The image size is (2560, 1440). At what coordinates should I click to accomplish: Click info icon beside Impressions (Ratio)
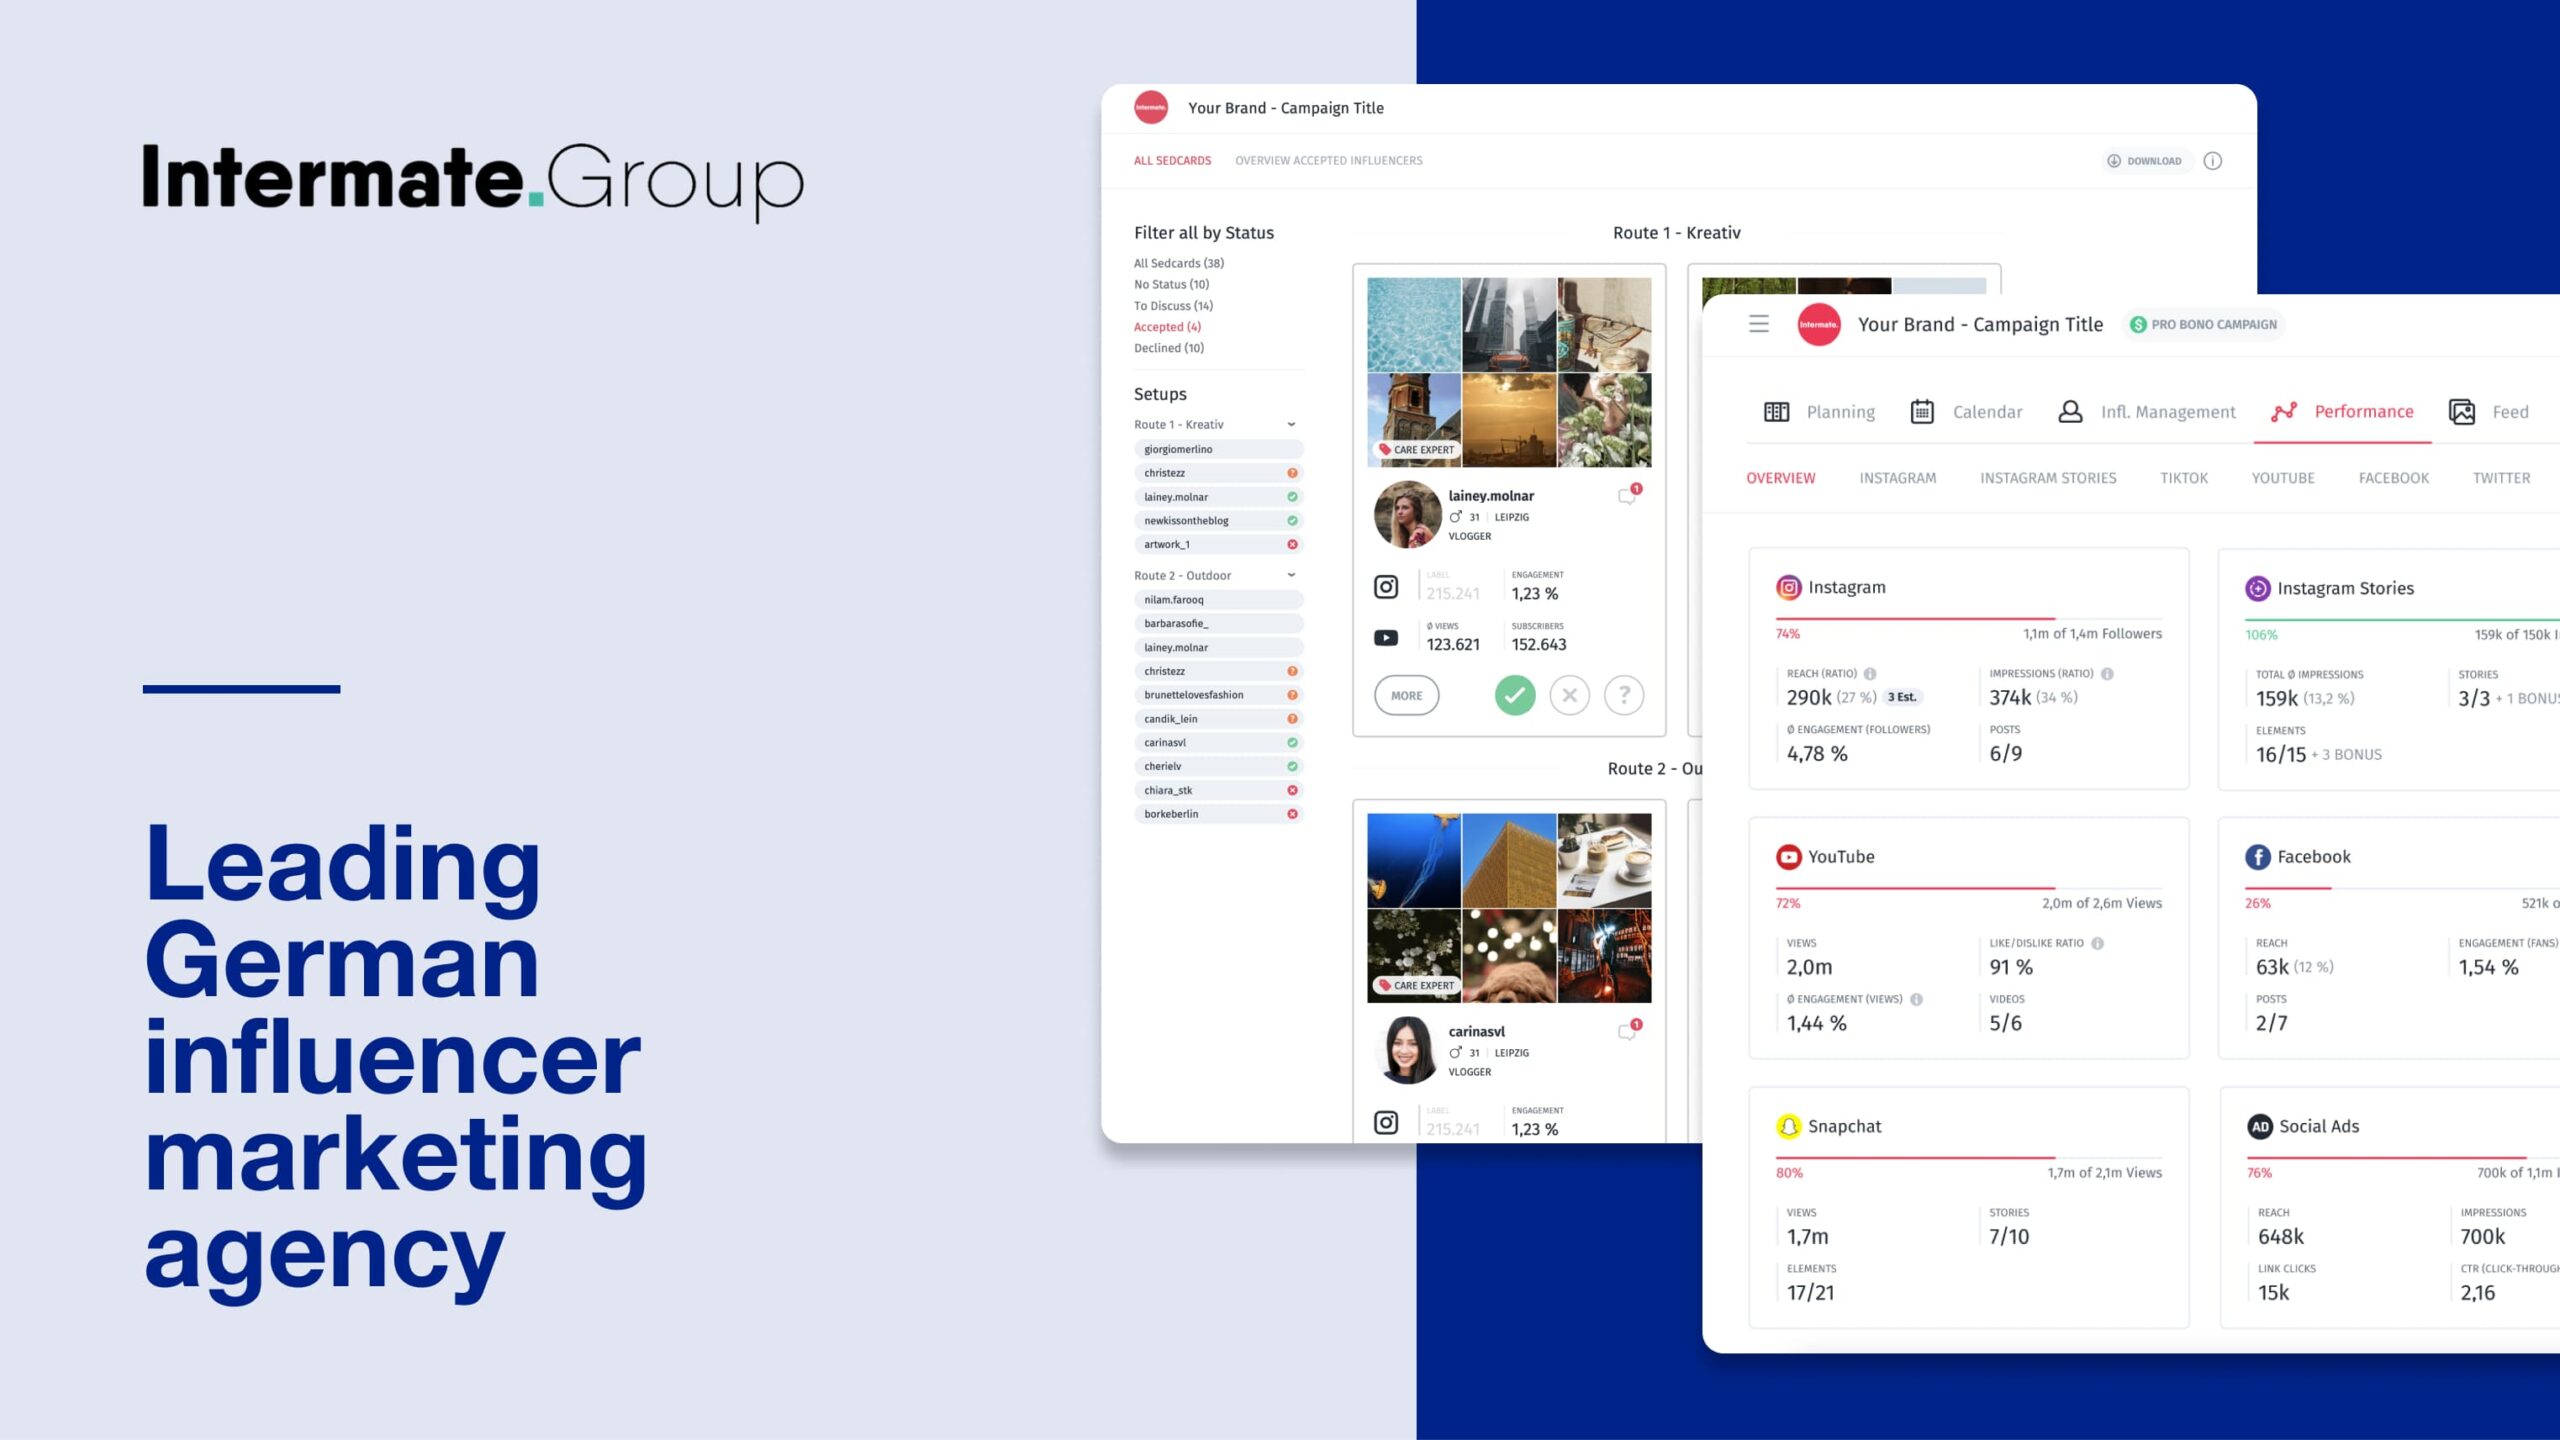(x=2107, y=674)
